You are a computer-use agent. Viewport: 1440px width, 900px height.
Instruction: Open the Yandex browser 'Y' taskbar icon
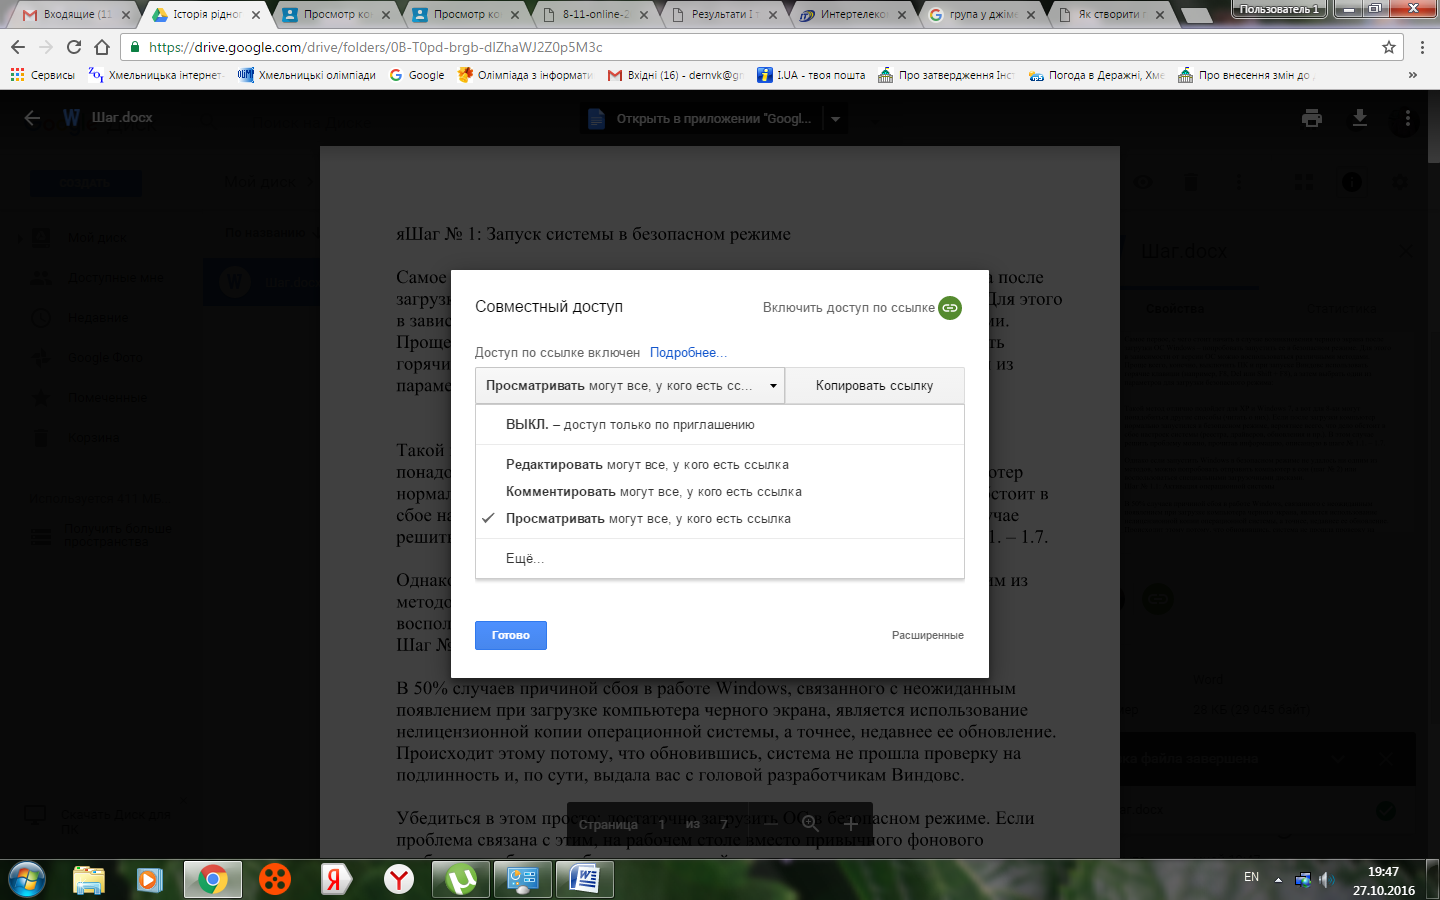pos(399,879)
